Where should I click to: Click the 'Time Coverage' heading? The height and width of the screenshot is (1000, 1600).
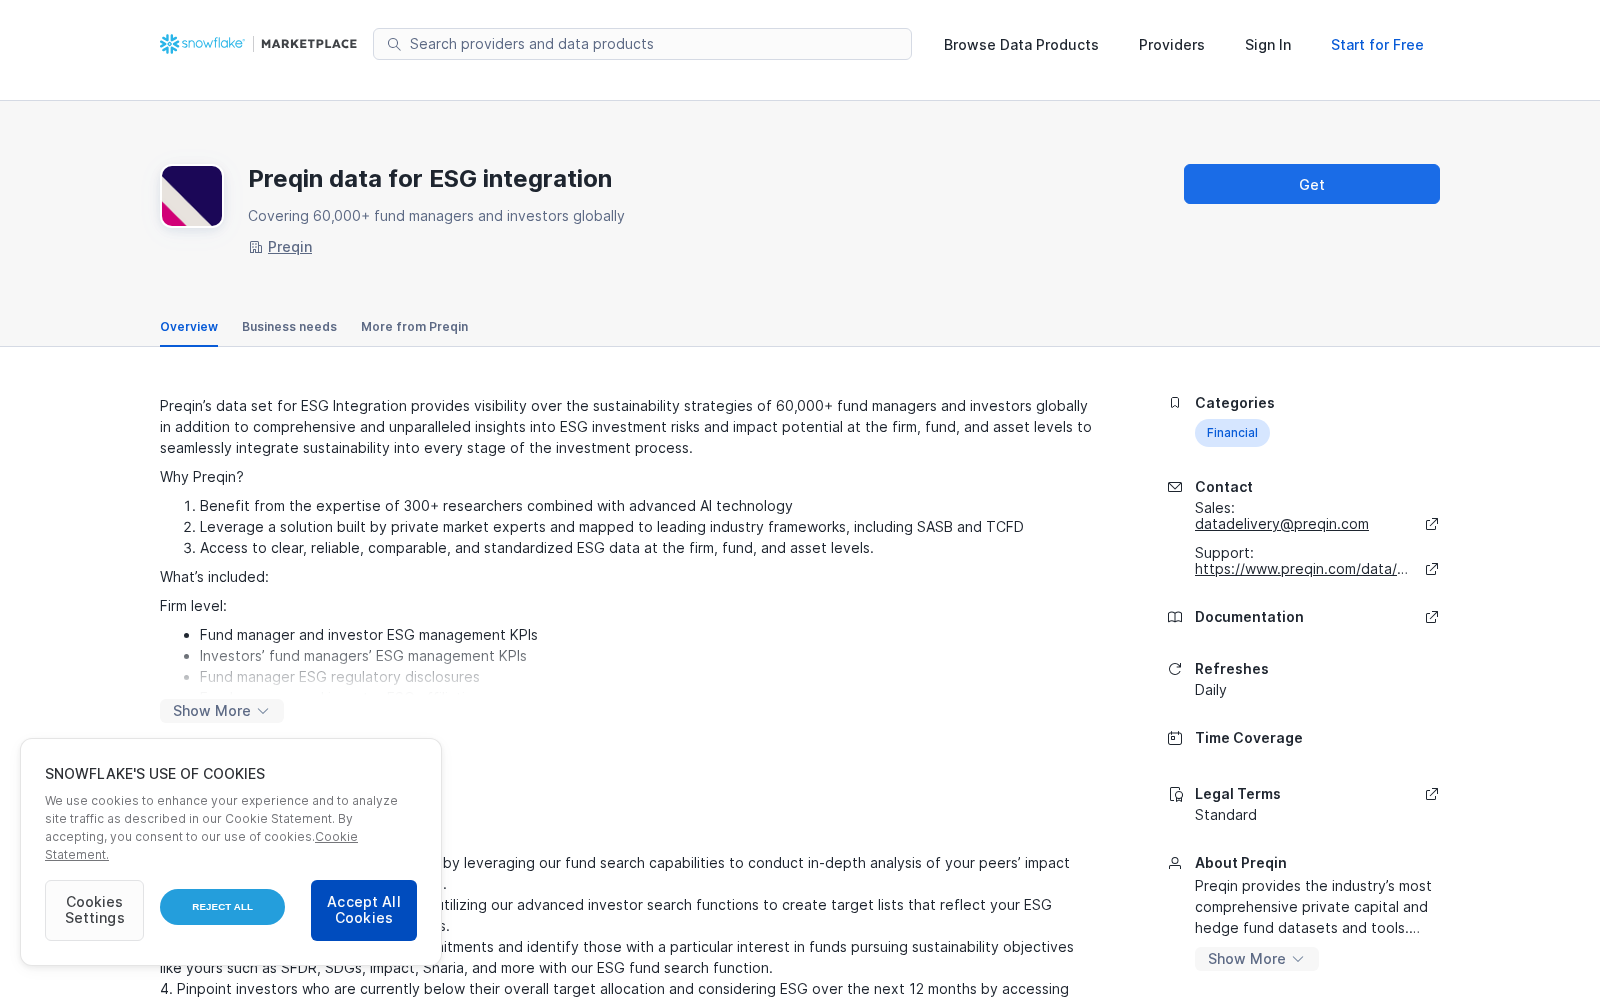click(x=1248, y=738)
